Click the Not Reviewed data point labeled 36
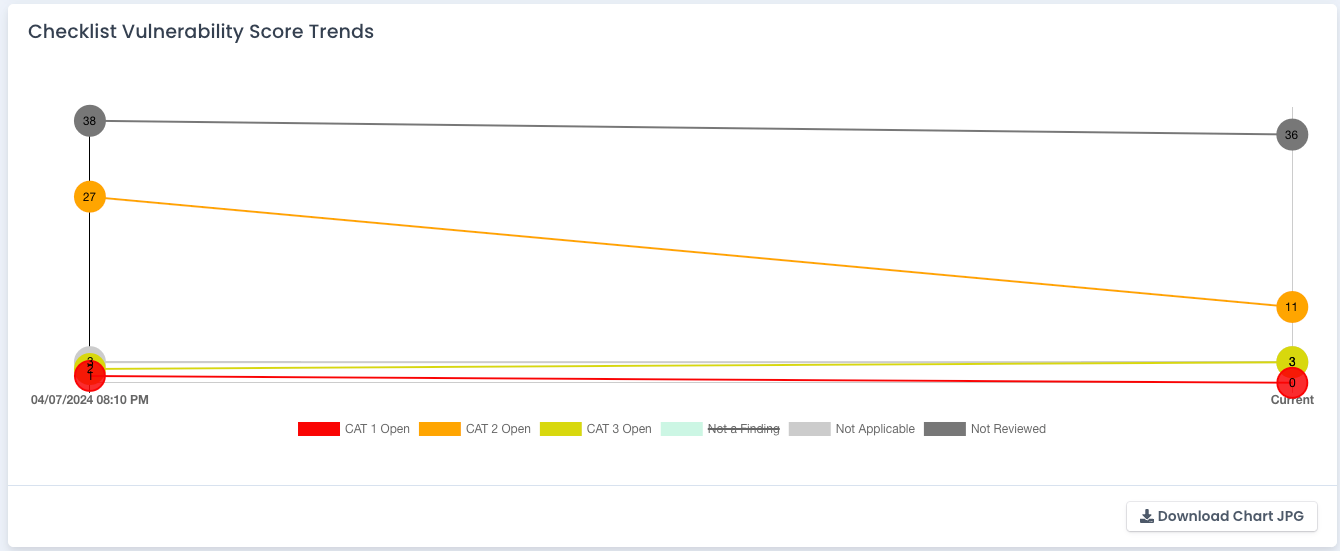 (x=1292, y=135)
